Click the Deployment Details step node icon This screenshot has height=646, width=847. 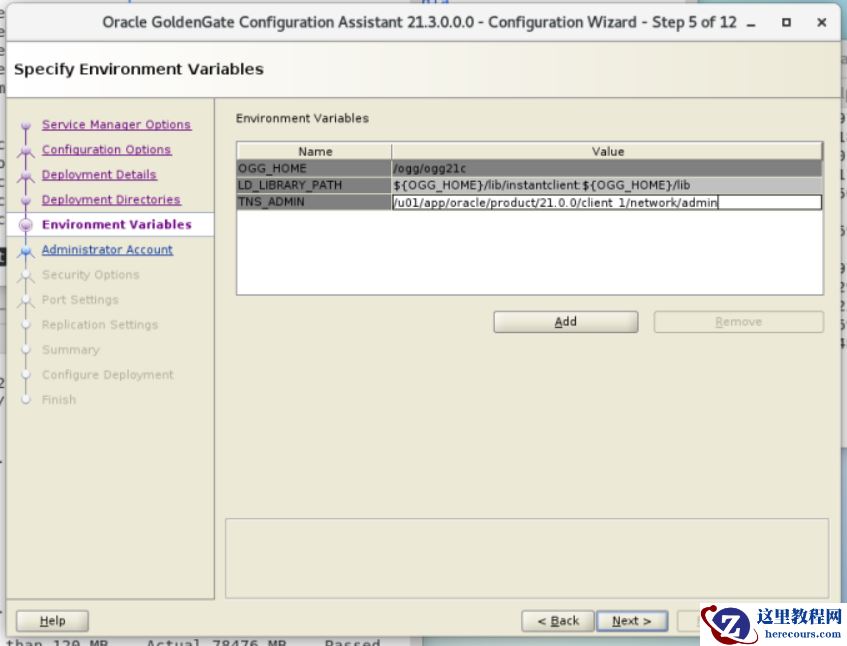[x=26, y=176]
